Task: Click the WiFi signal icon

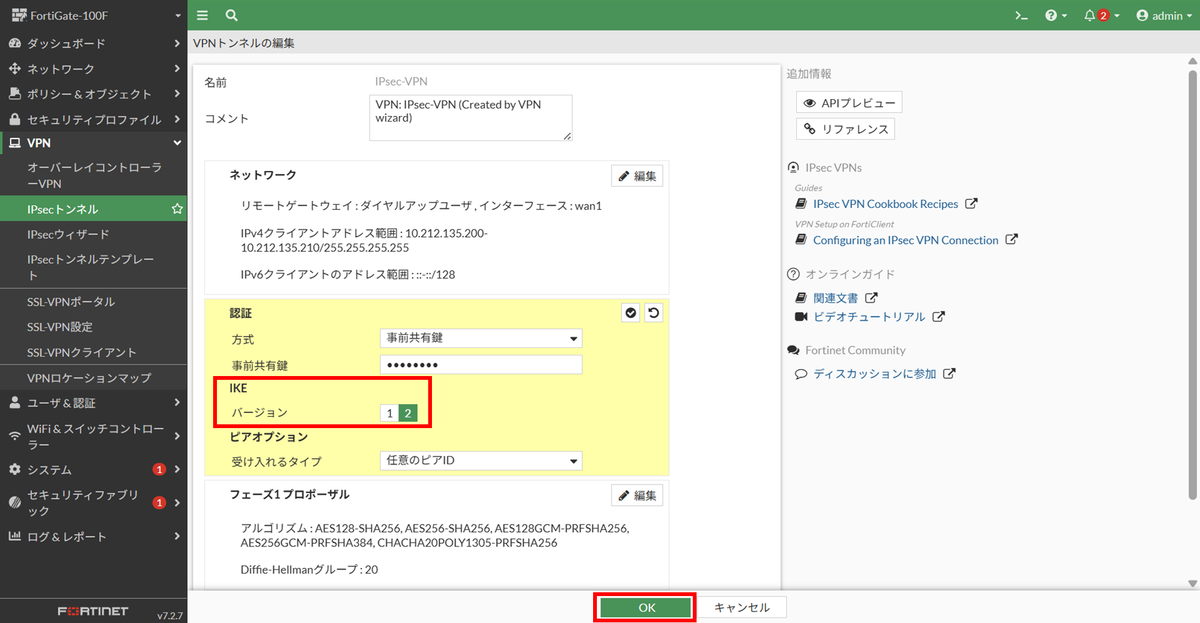Action: tap(15, 436)
